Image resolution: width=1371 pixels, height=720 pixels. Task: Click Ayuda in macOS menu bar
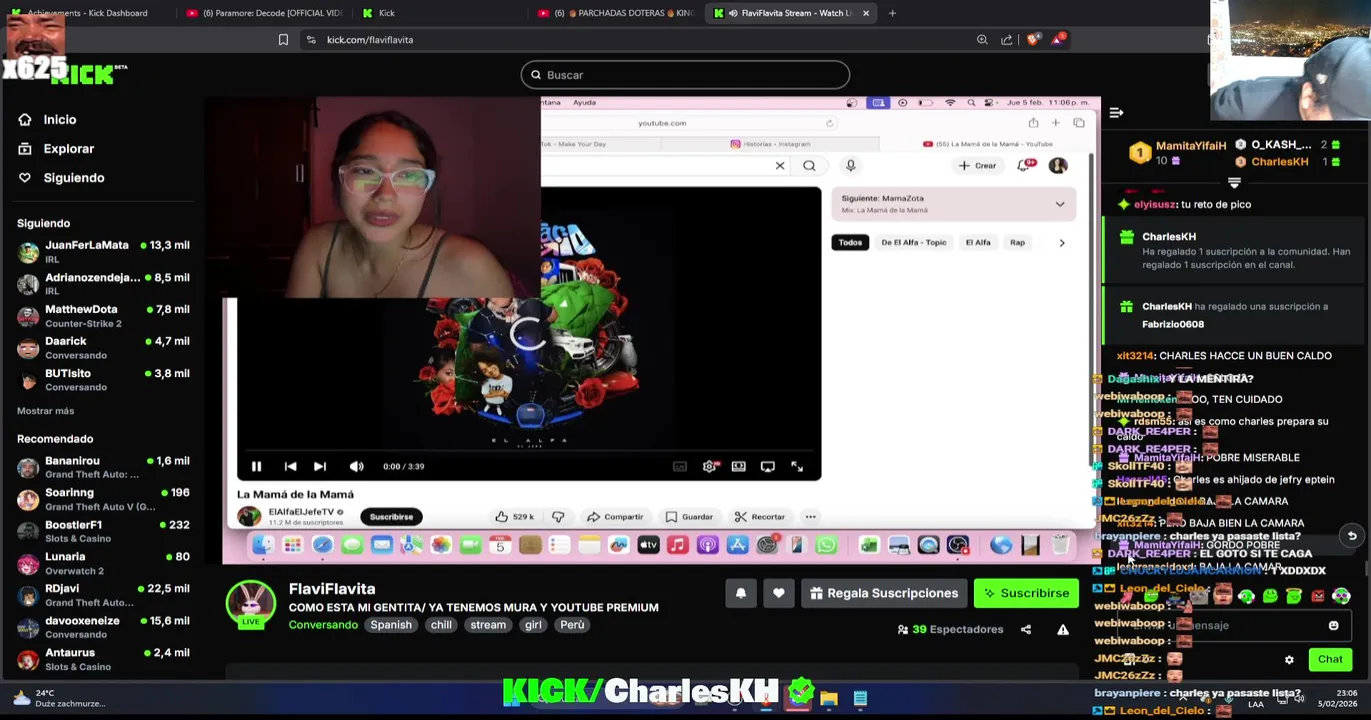pyautogui.click(x=585, y=102)
